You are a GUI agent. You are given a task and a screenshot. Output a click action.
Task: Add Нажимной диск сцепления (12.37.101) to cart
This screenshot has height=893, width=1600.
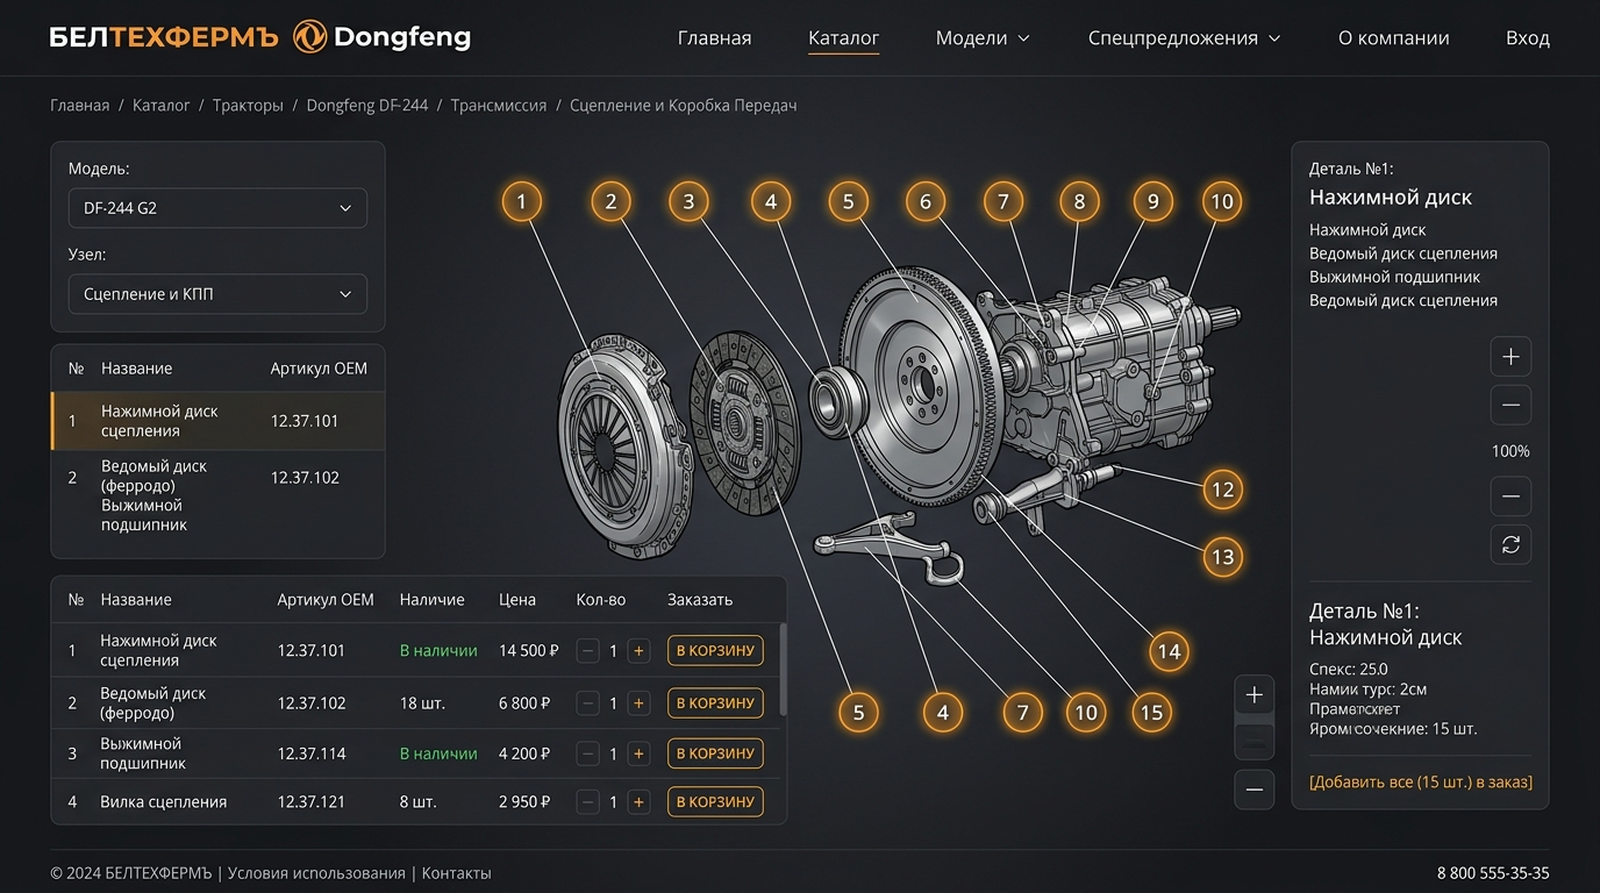715,650
